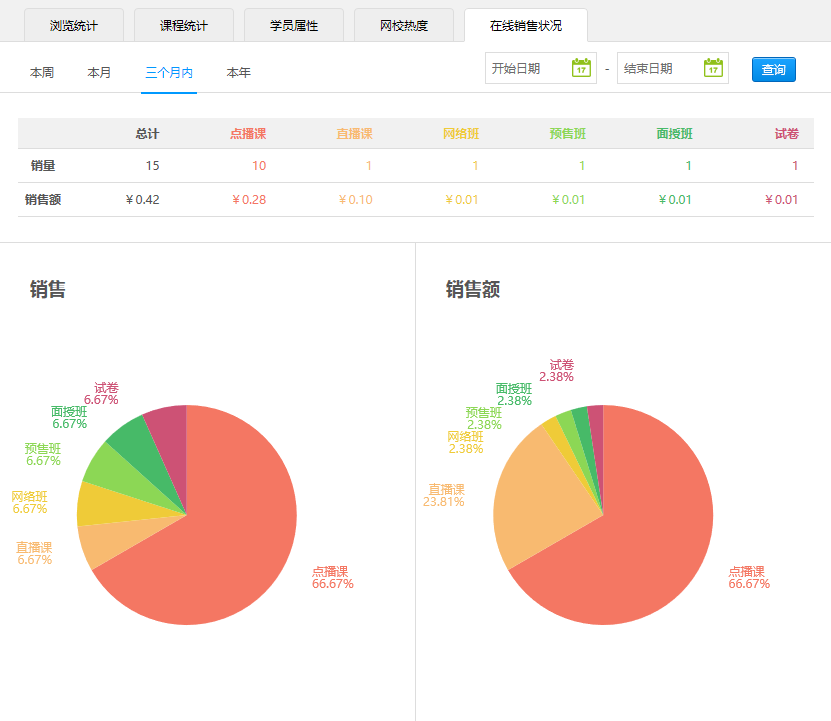
Task: Filter by 本月 time range
Action: (99, 72)
